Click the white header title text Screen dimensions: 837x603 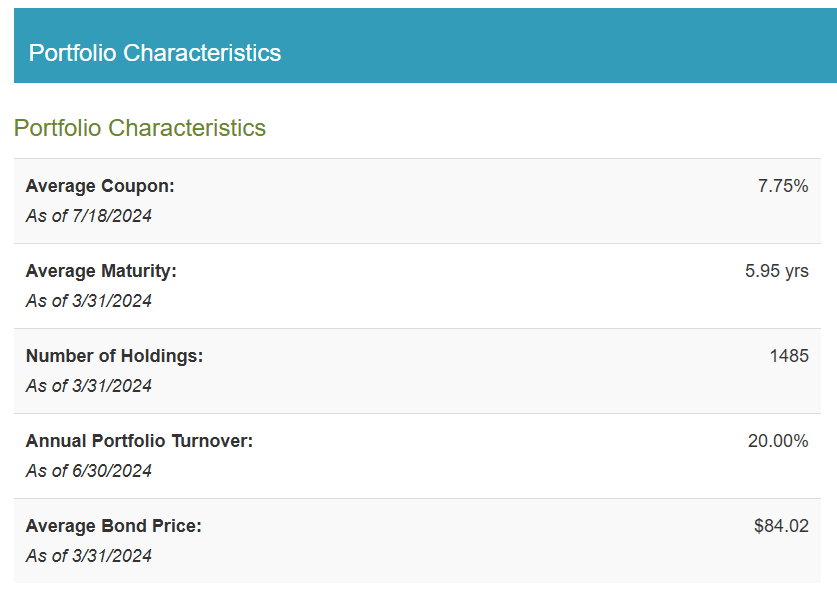[155, 53]
